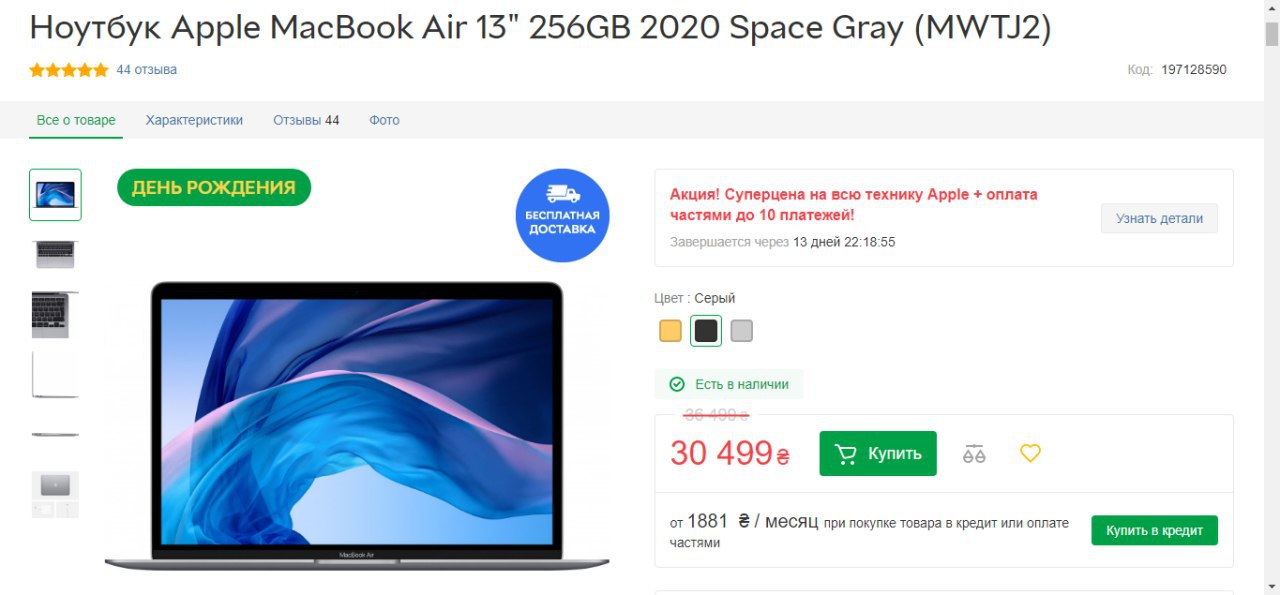This screenshot has width=1280, height=595.
Task: Select the second laptop top-view thumbnail
Action: point(55,255)
